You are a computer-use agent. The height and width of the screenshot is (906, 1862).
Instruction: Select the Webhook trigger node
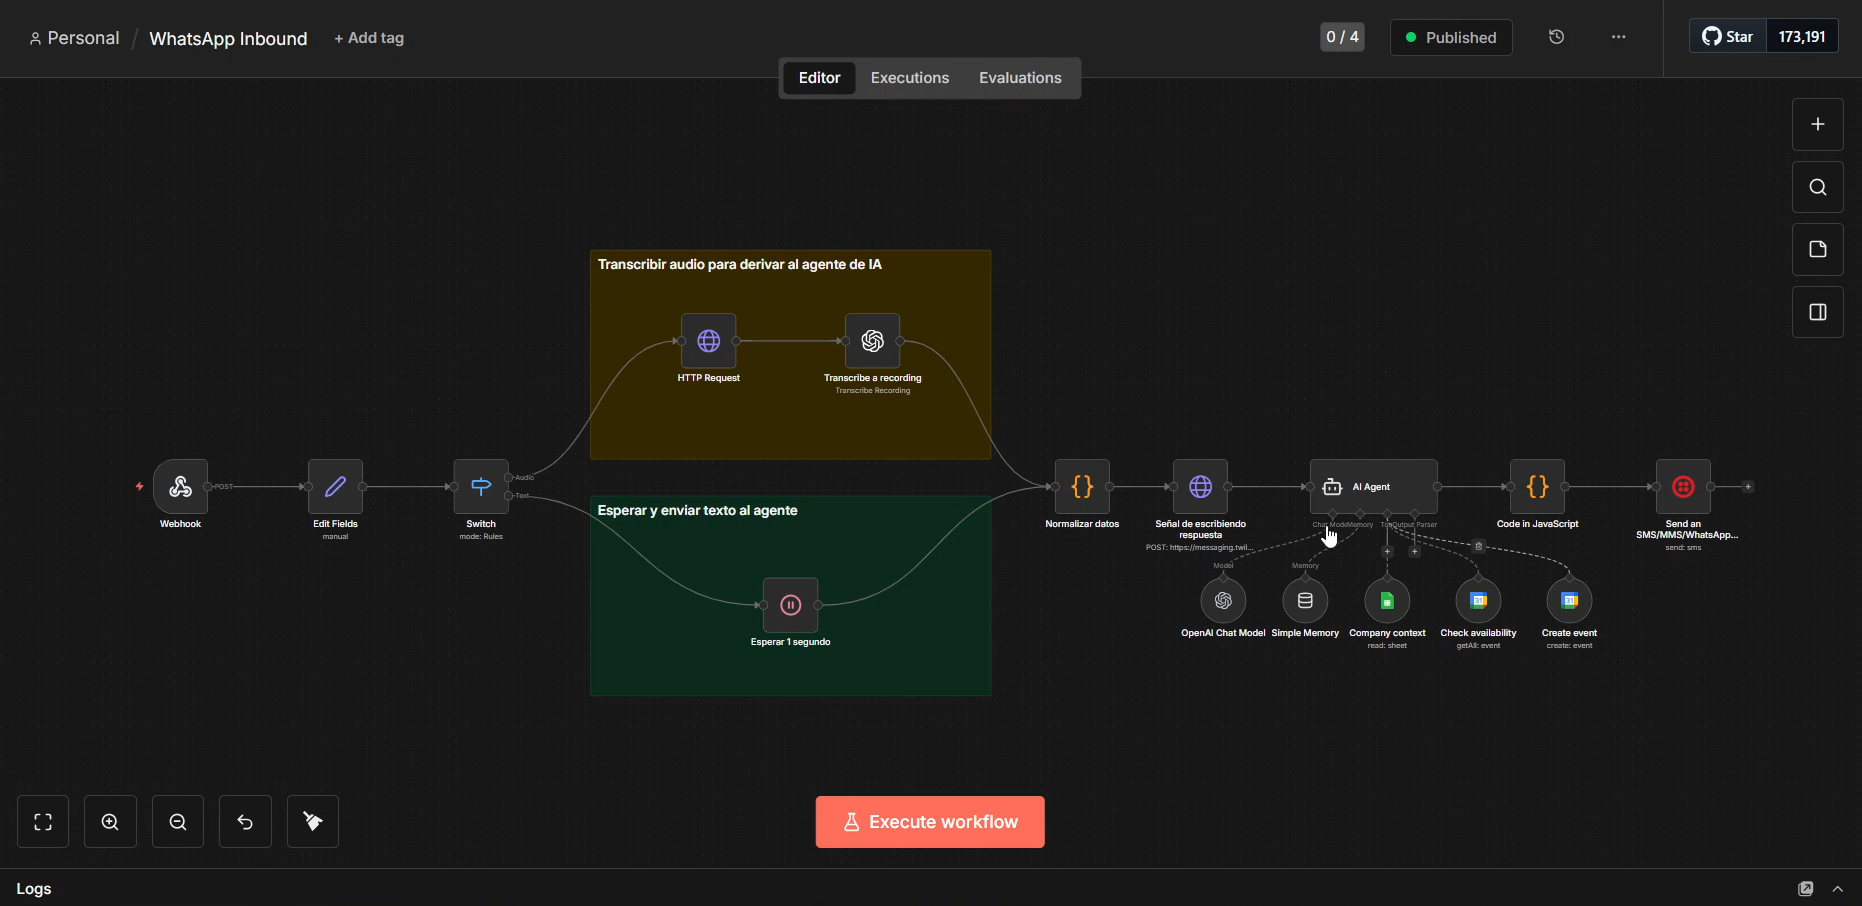click(181, 487)
